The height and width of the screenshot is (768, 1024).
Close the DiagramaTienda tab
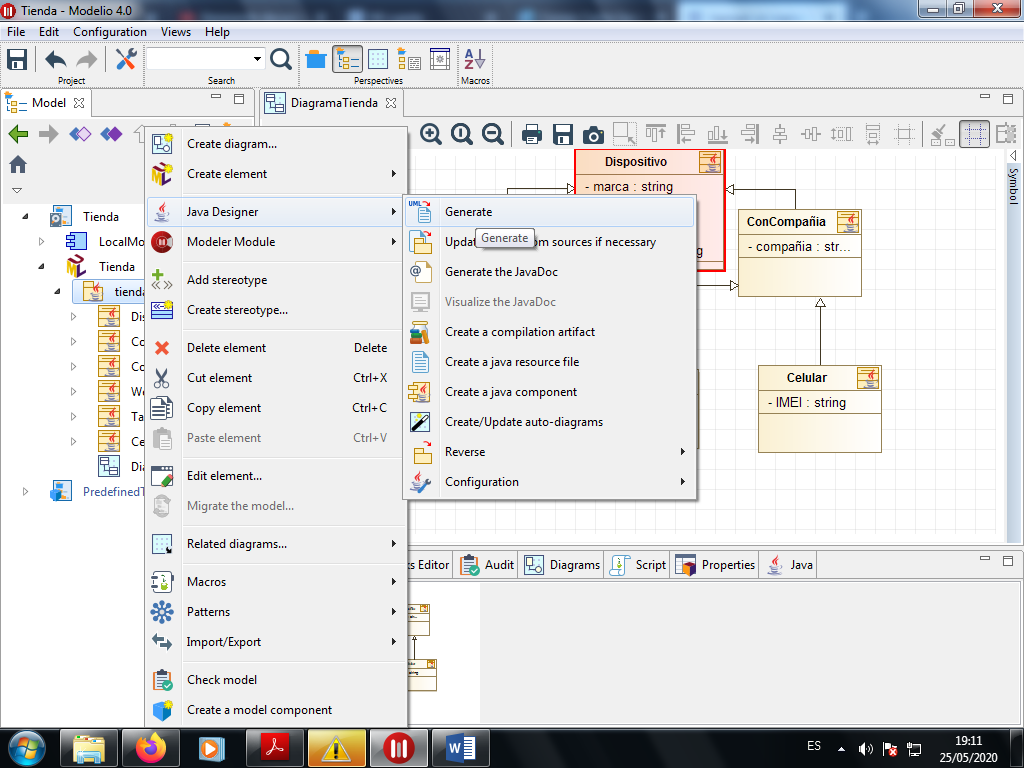coord(391,103)
